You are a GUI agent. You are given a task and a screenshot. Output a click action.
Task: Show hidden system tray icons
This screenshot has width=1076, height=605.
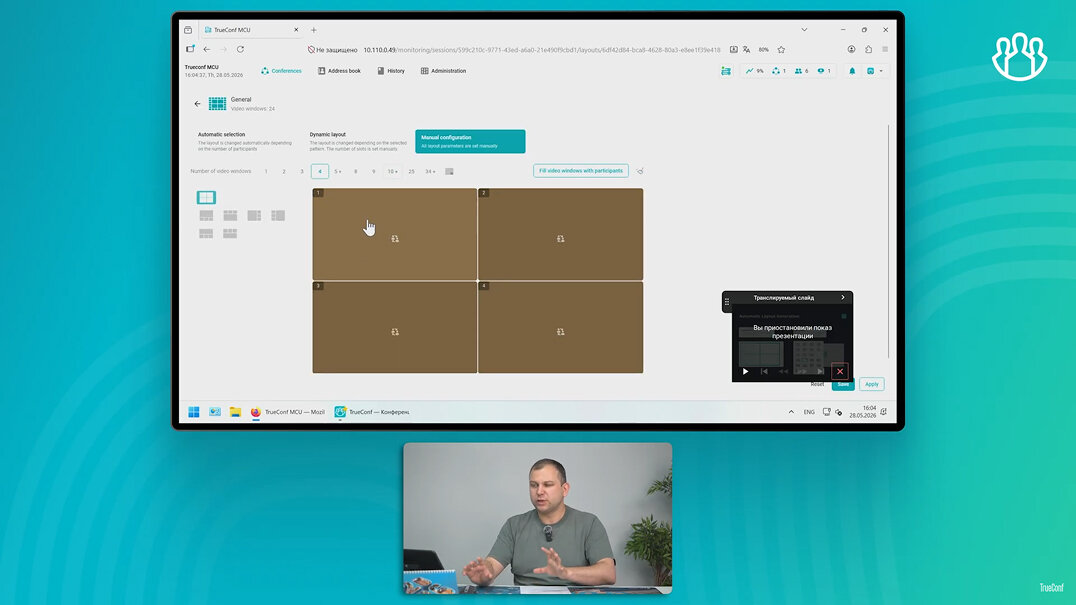pyautogui.click(x=791, y=412)
